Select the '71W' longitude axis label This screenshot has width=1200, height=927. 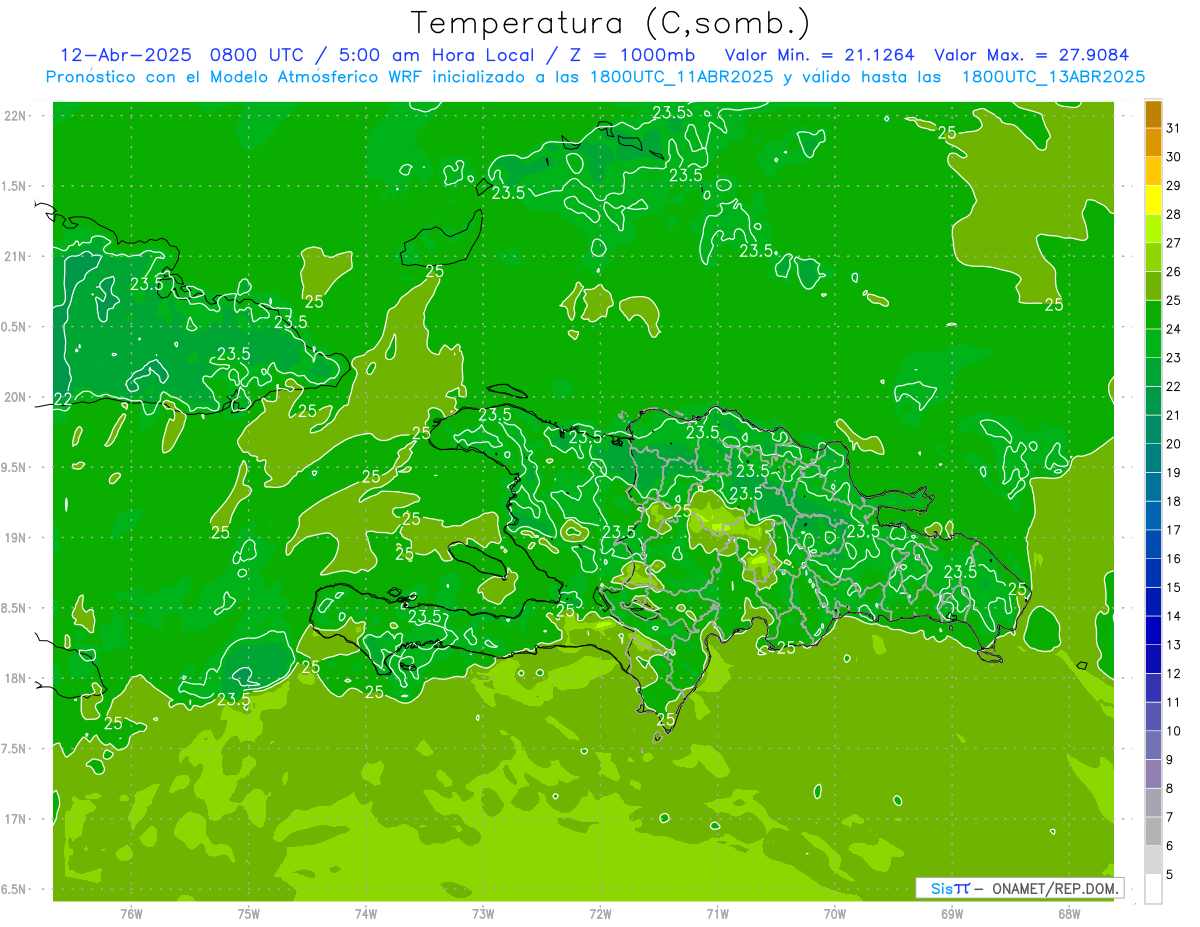(717, 914)
